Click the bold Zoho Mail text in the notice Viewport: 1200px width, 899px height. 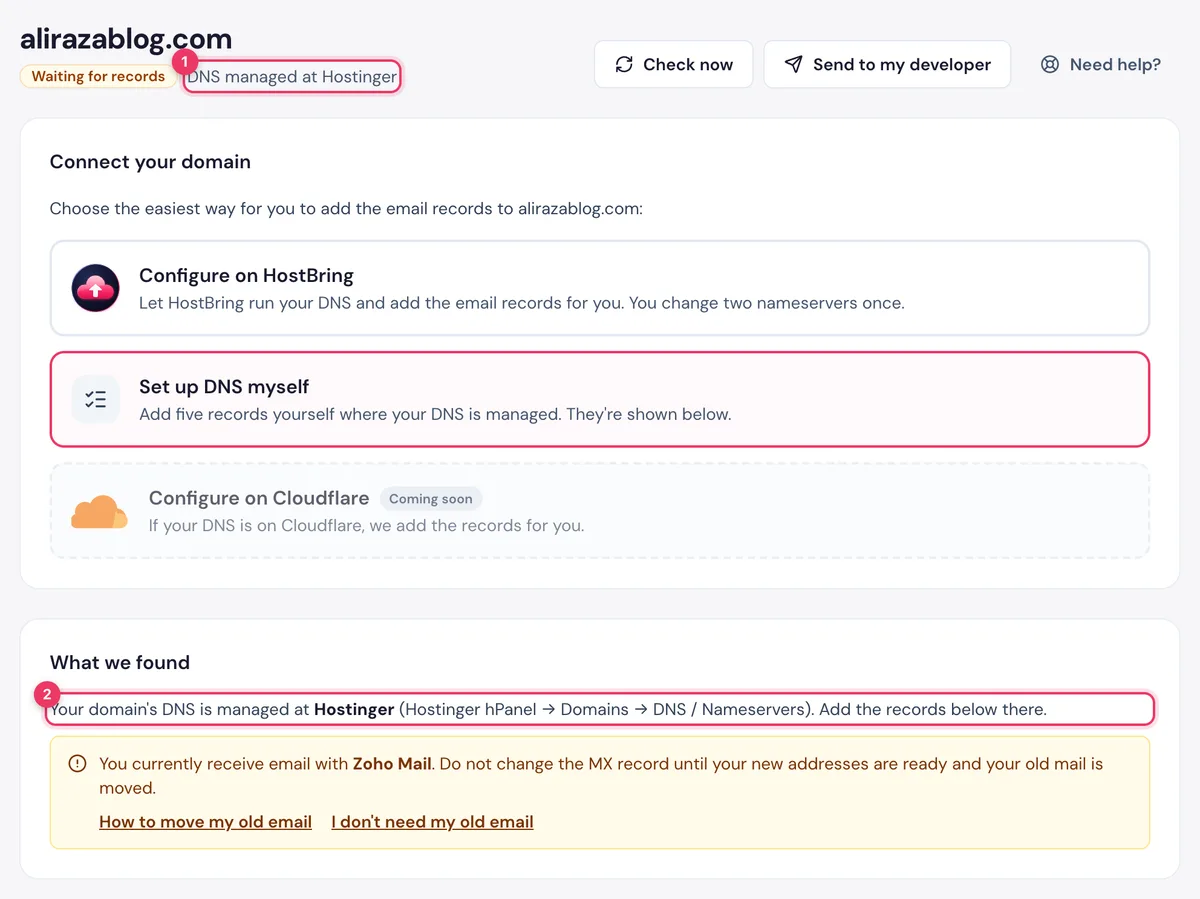point(392,764)
